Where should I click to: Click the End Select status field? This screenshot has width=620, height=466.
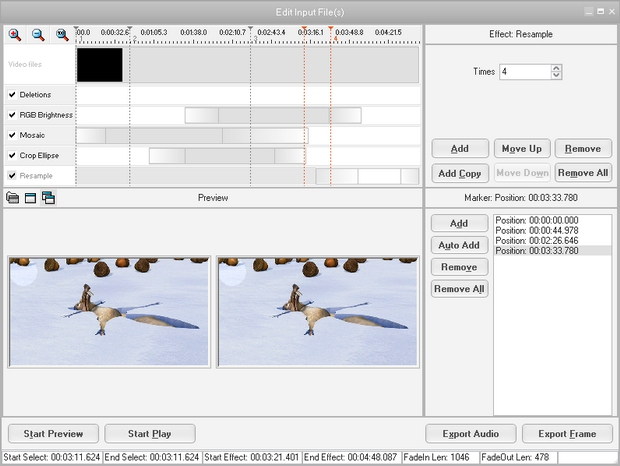[152, 457]
